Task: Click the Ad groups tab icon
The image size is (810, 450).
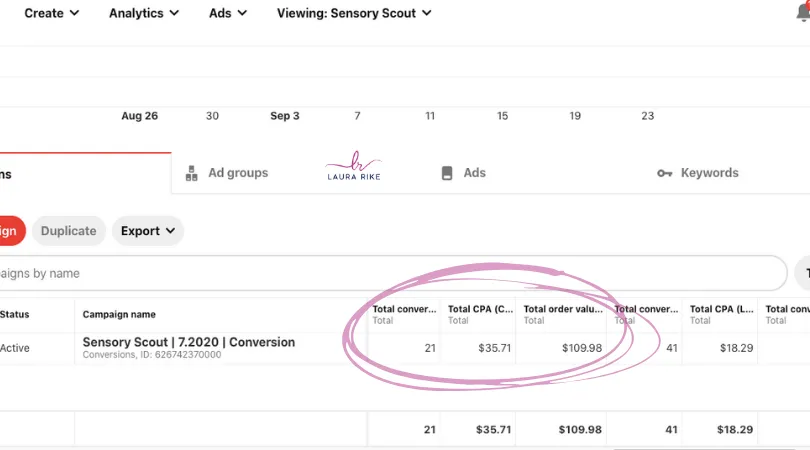Action: pyautogui.click(x=191, y=173)
